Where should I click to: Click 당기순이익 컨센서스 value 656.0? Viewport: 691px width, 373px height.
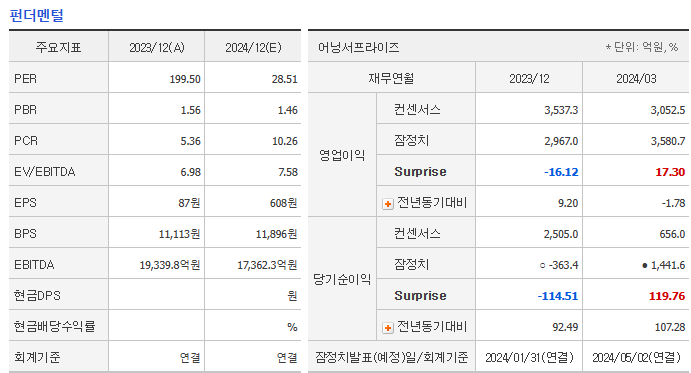click(672, 234)
